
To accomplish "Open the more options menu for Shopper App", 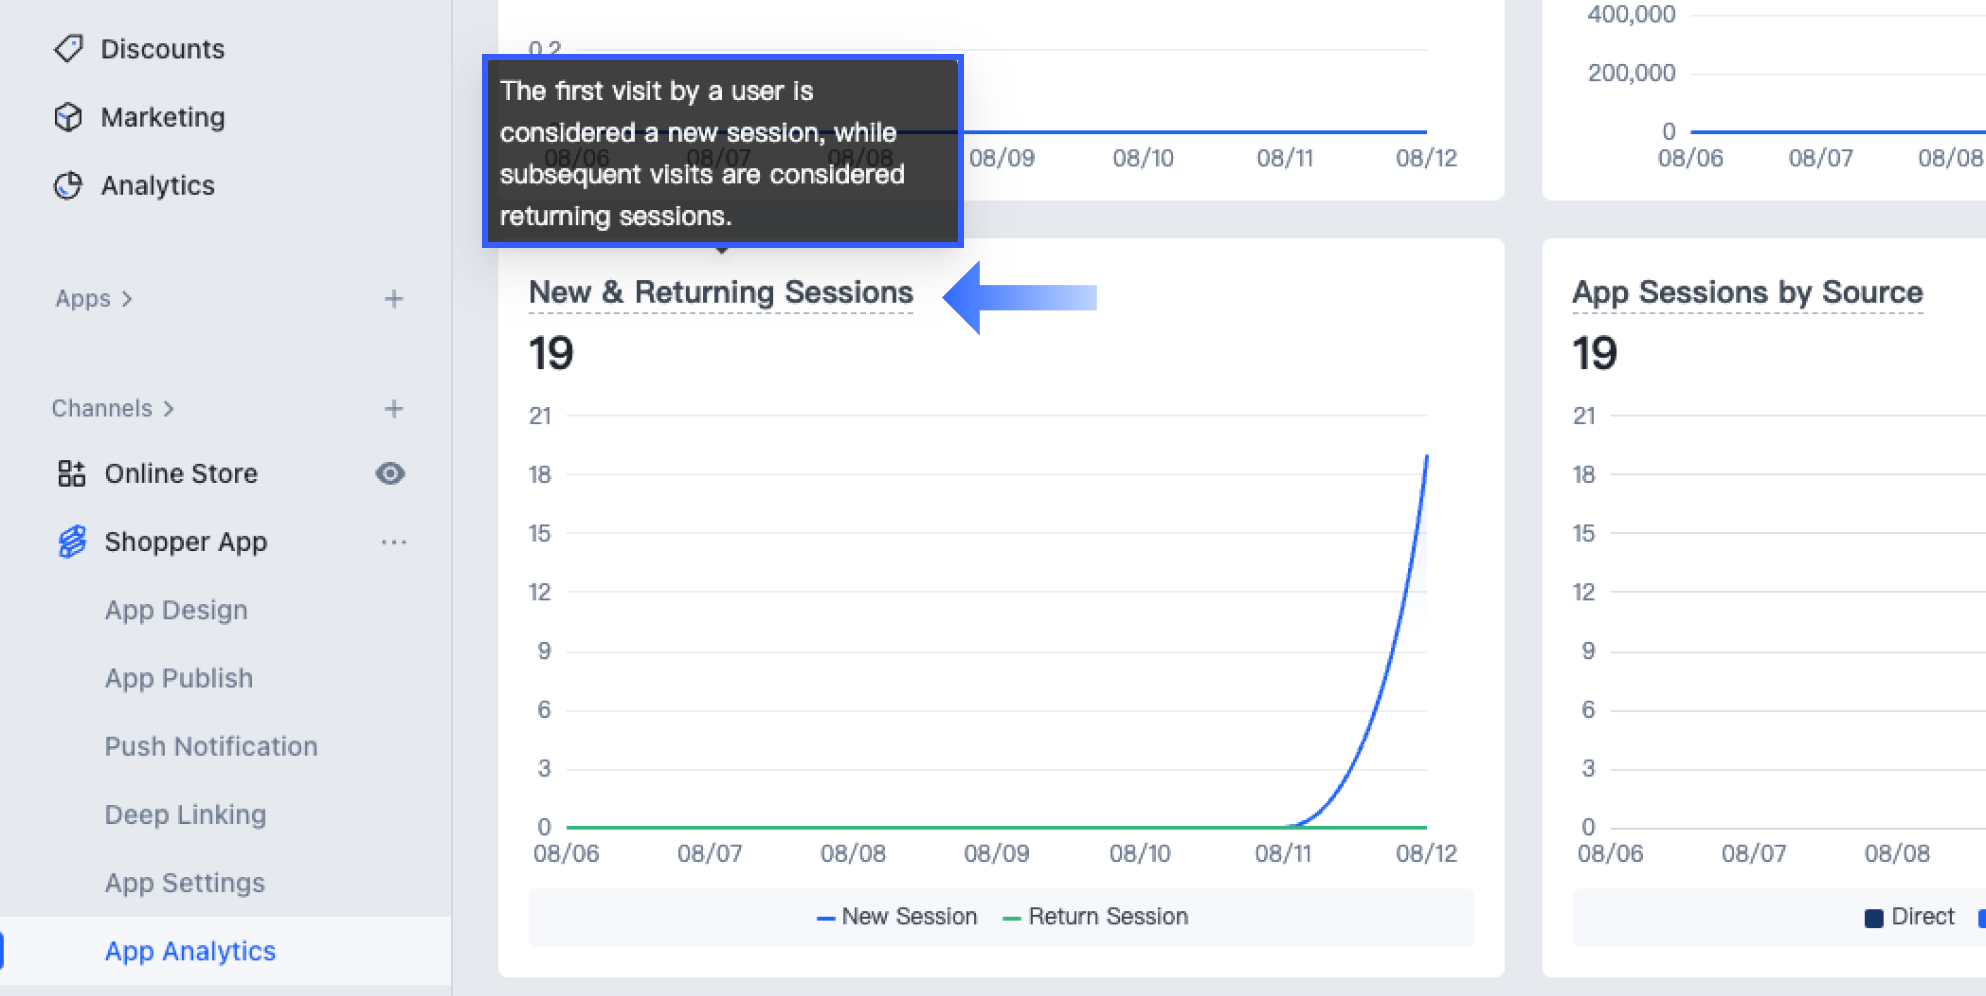I will click(x=393, y=541).
